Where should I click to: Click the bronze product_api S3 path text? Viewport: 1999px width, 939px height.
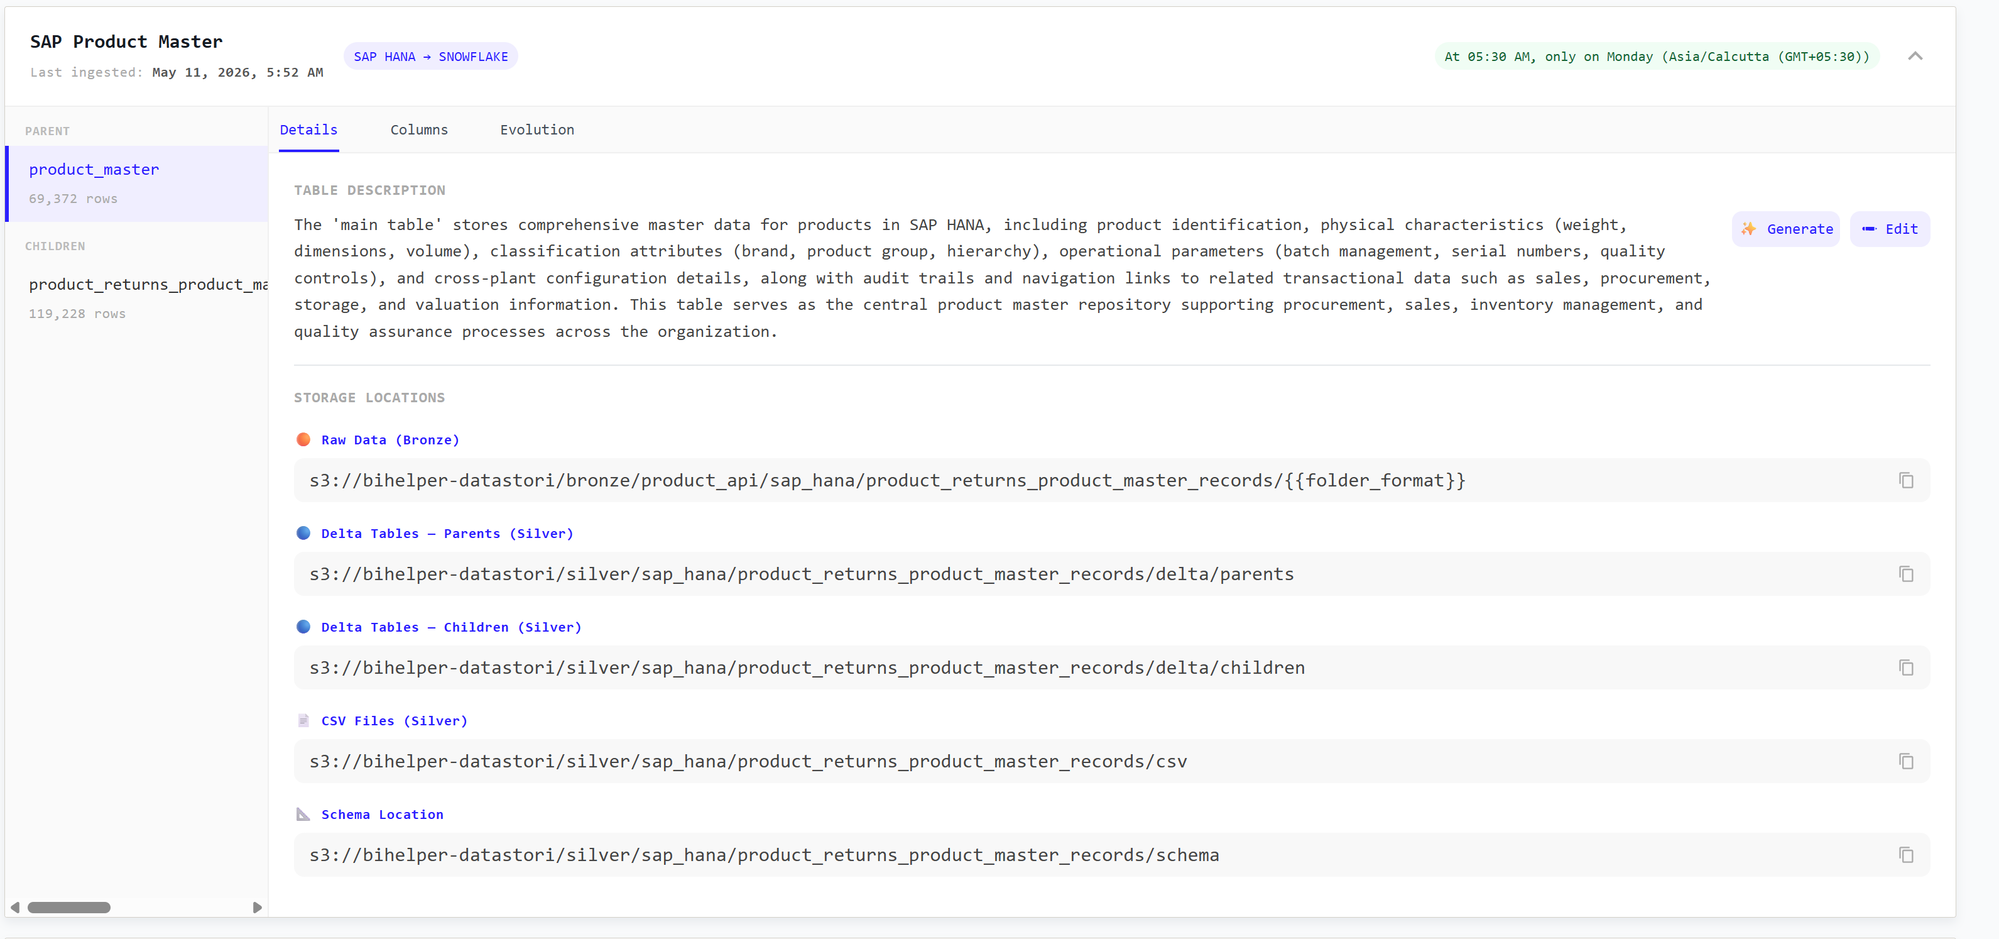888,481
